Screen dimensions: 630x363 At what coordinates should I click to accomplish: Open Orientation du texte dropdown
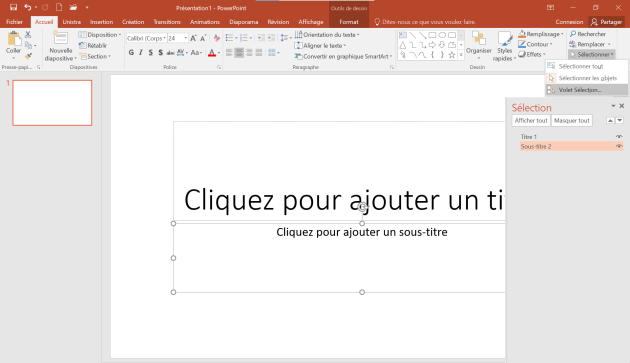tap(327, 35)
